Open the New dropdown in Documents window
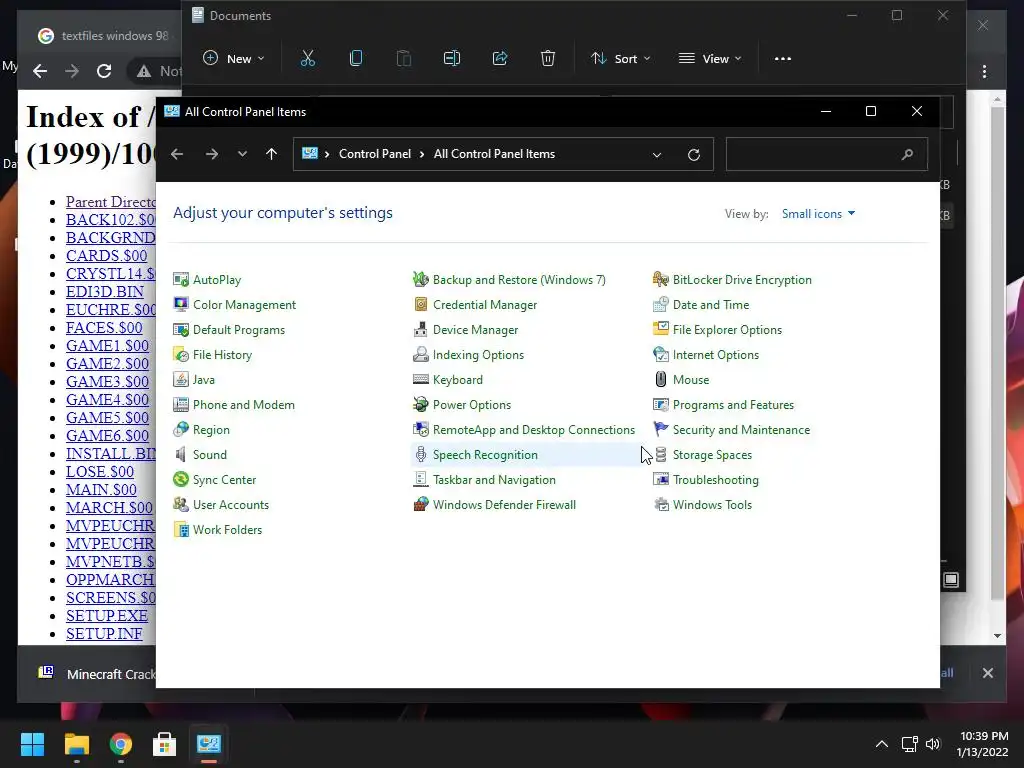 tap(234, 59)
